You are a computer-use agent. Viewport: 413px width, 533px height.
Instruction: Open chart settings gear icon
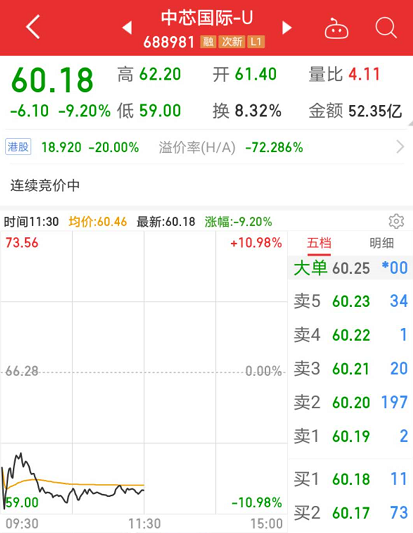pos(396,222)
